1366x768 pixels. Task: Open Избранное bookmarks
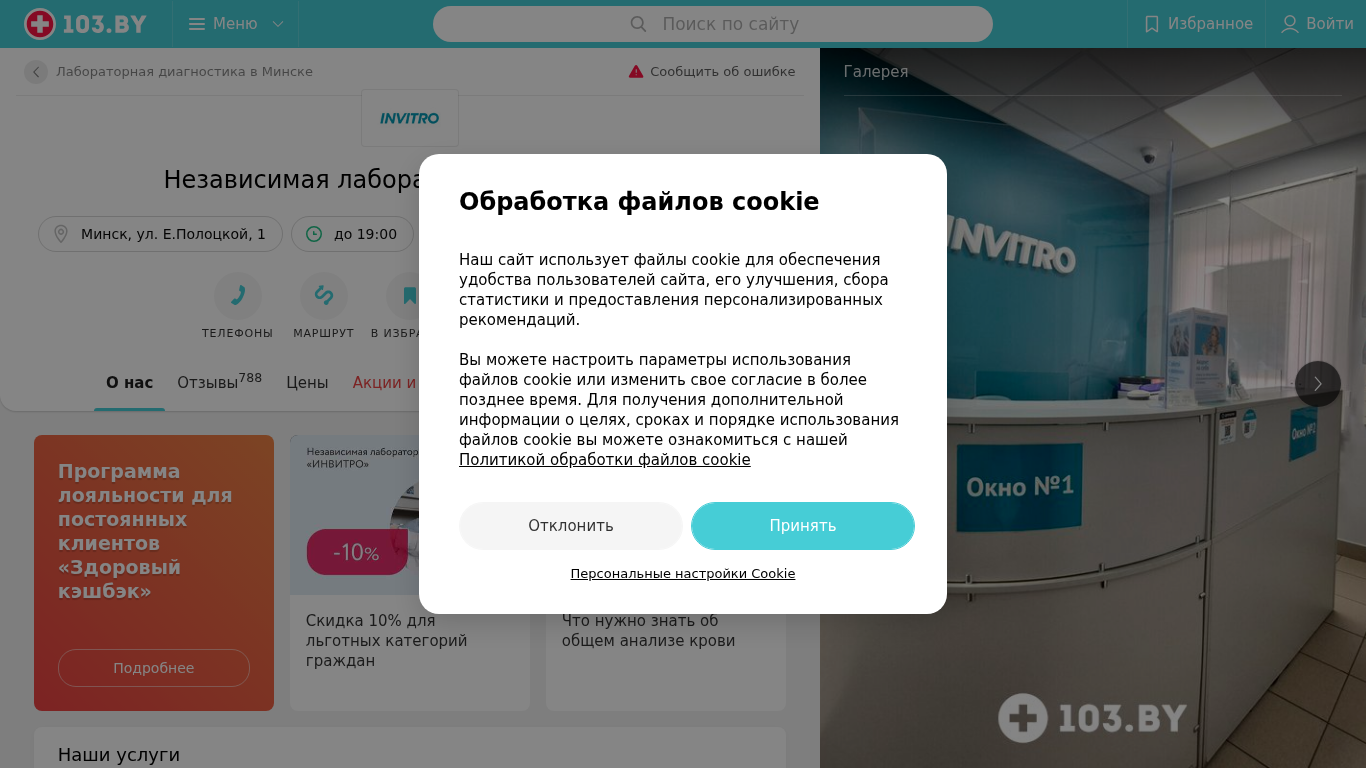click(x=1198, y=24)
